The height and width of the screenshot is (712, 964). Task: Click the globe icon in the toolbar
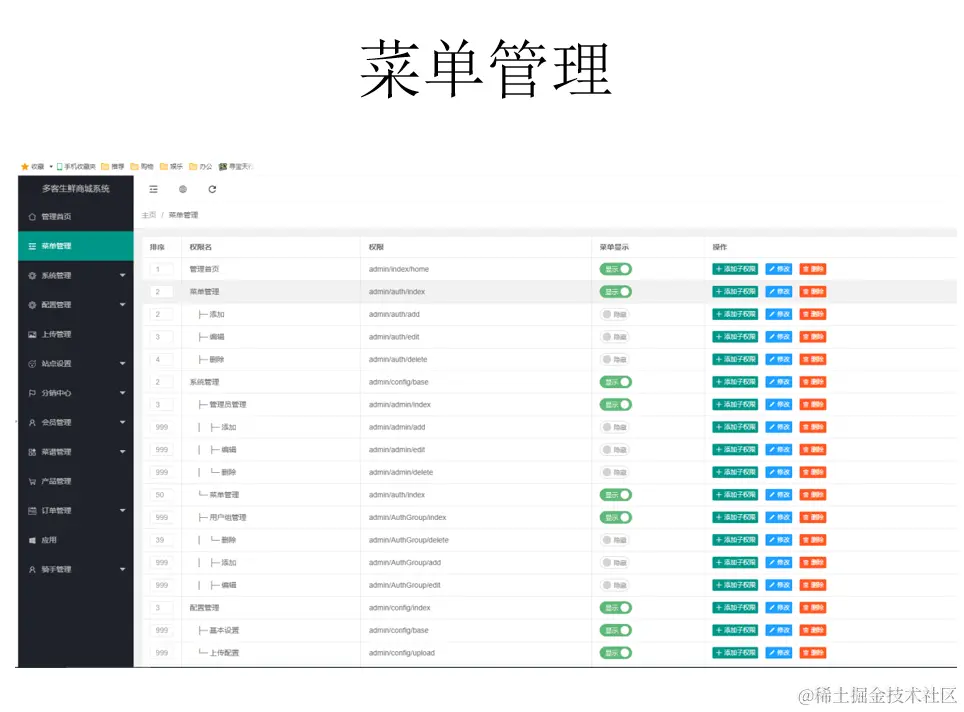click(x=183, y=189)
